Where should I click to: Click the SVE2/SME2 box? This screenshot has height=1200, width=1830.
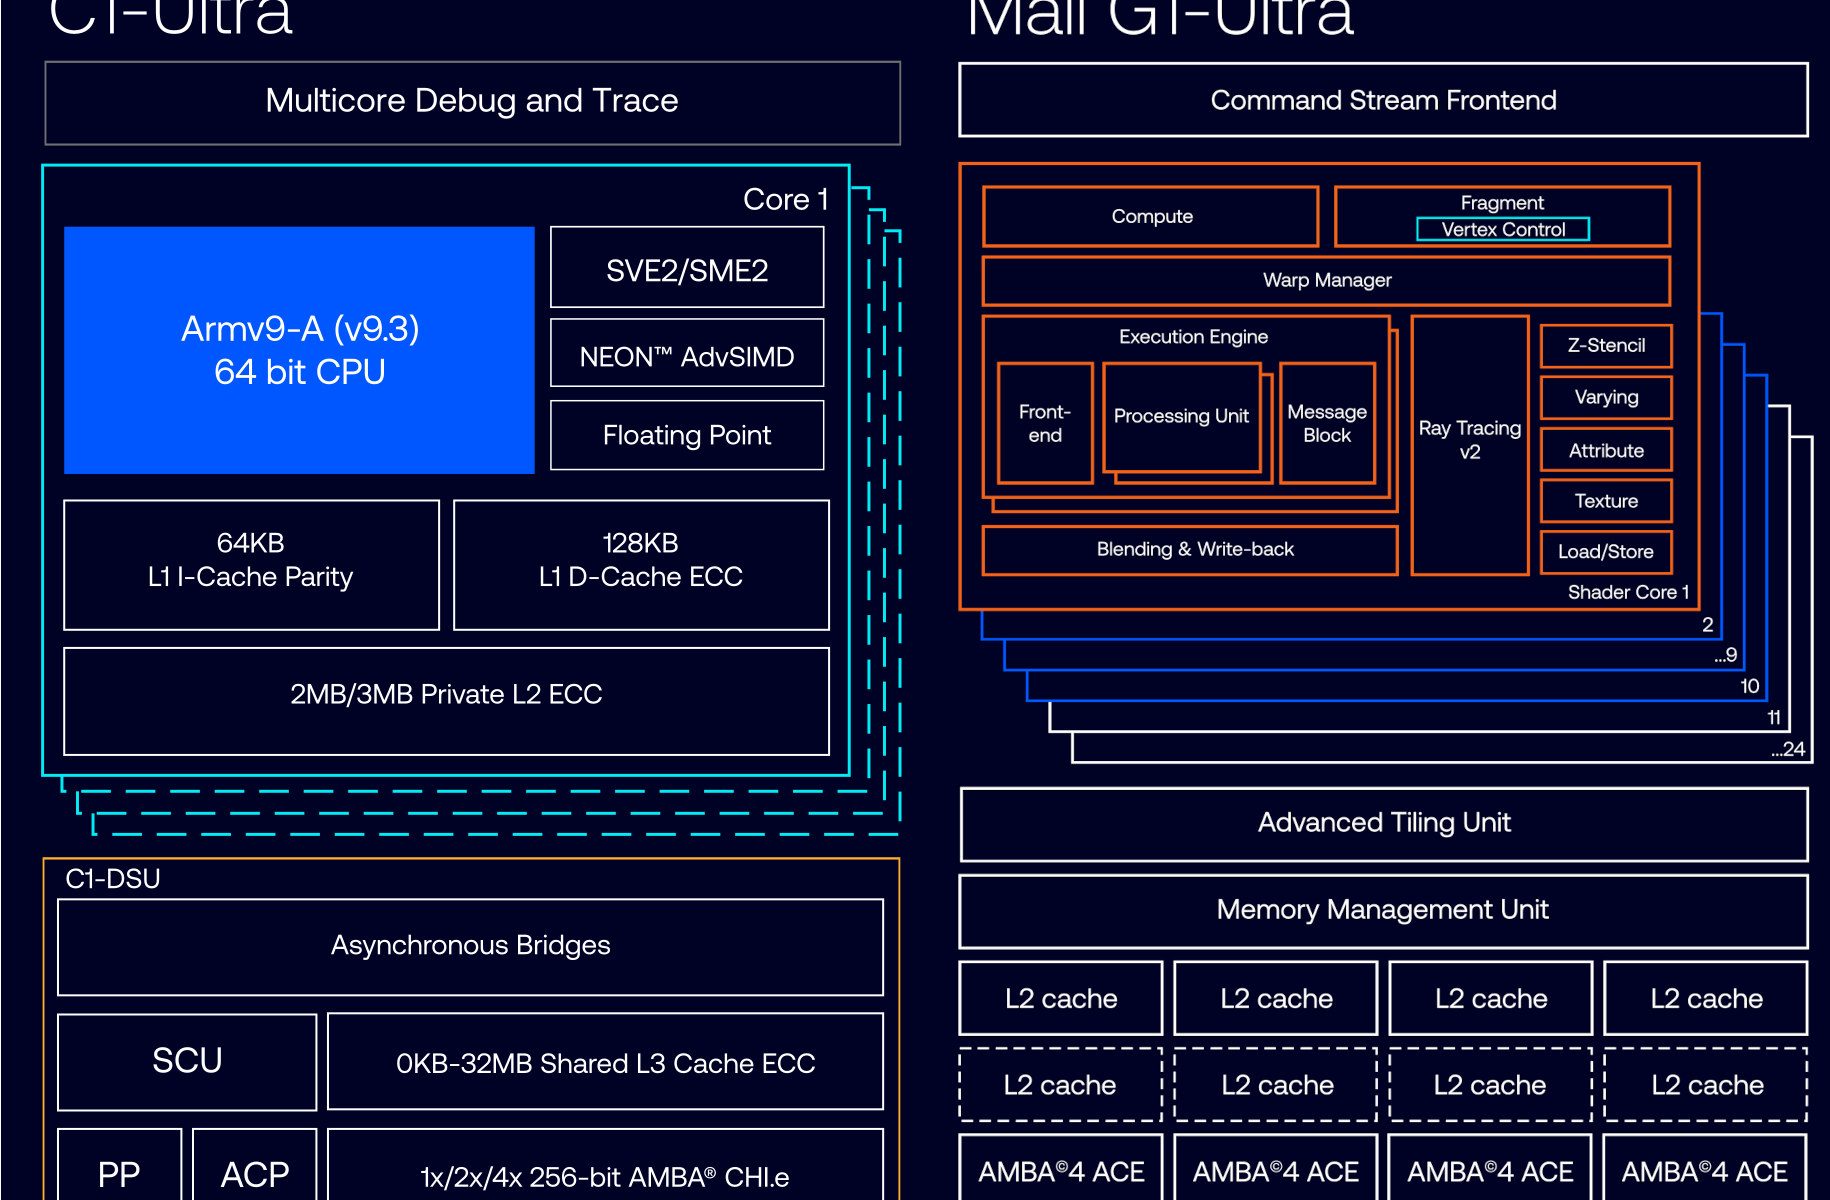(687, 268)
